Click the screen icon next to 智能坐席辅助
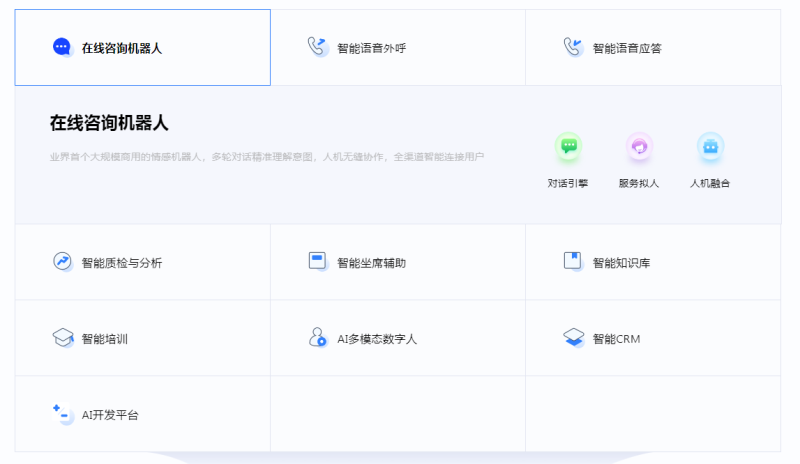 (317, 262)
